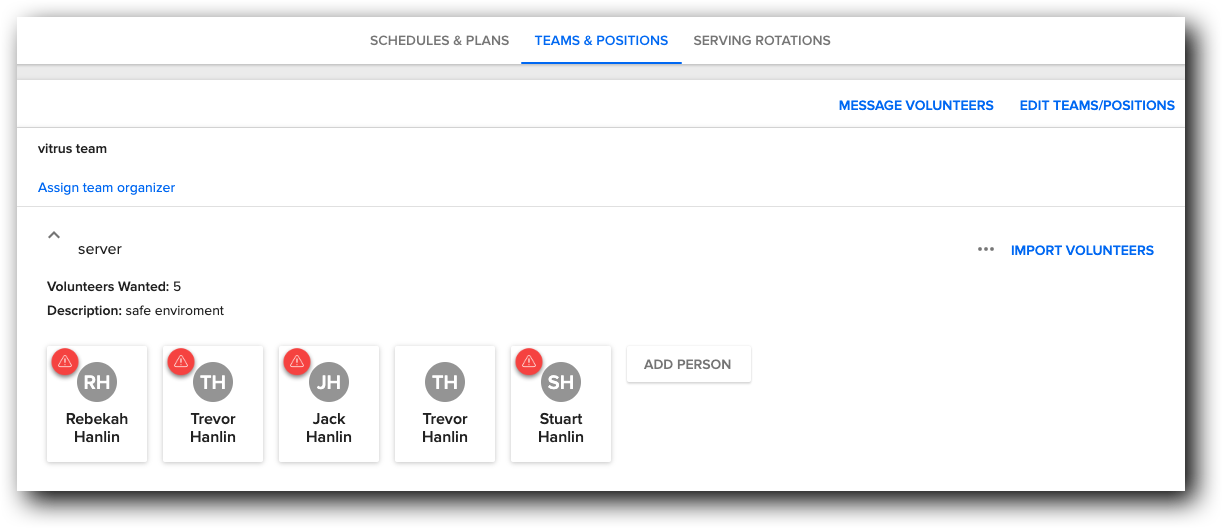
Task: Open Message Volunteers
Action: [916, 105]
